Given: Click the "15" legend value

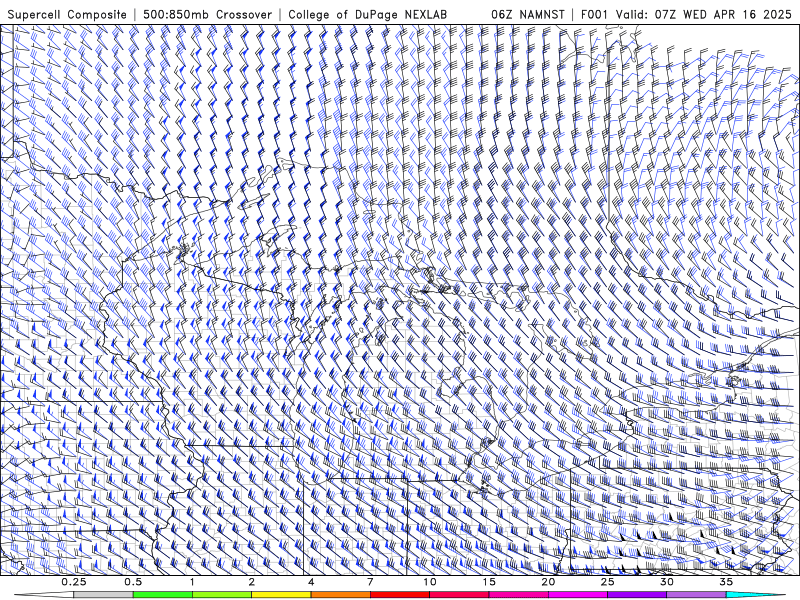Looking at the screenshot, I should [x=489, y=582].
